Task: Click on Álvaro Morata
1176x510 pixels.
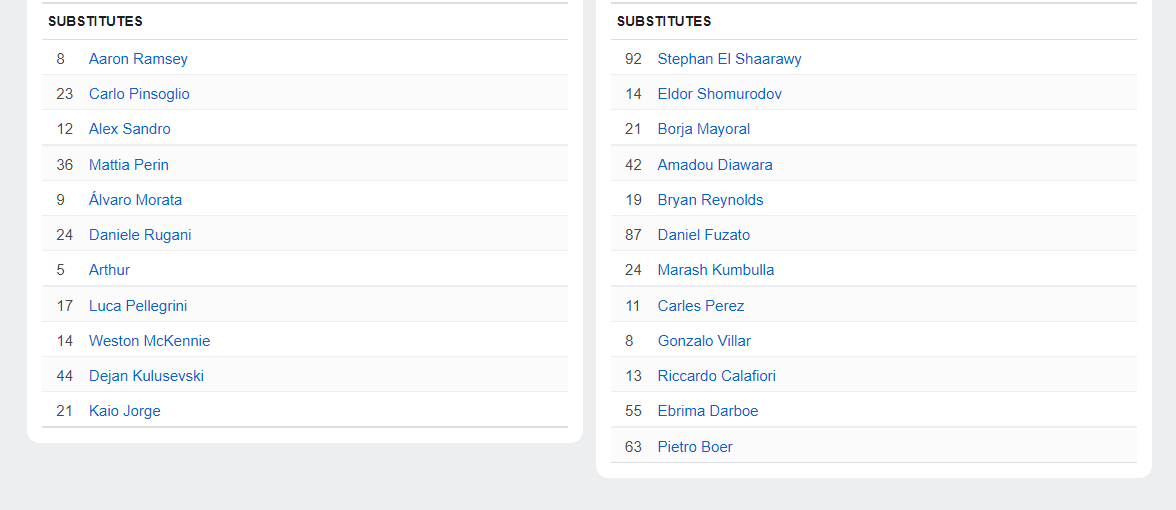Action: pos(135,200)
